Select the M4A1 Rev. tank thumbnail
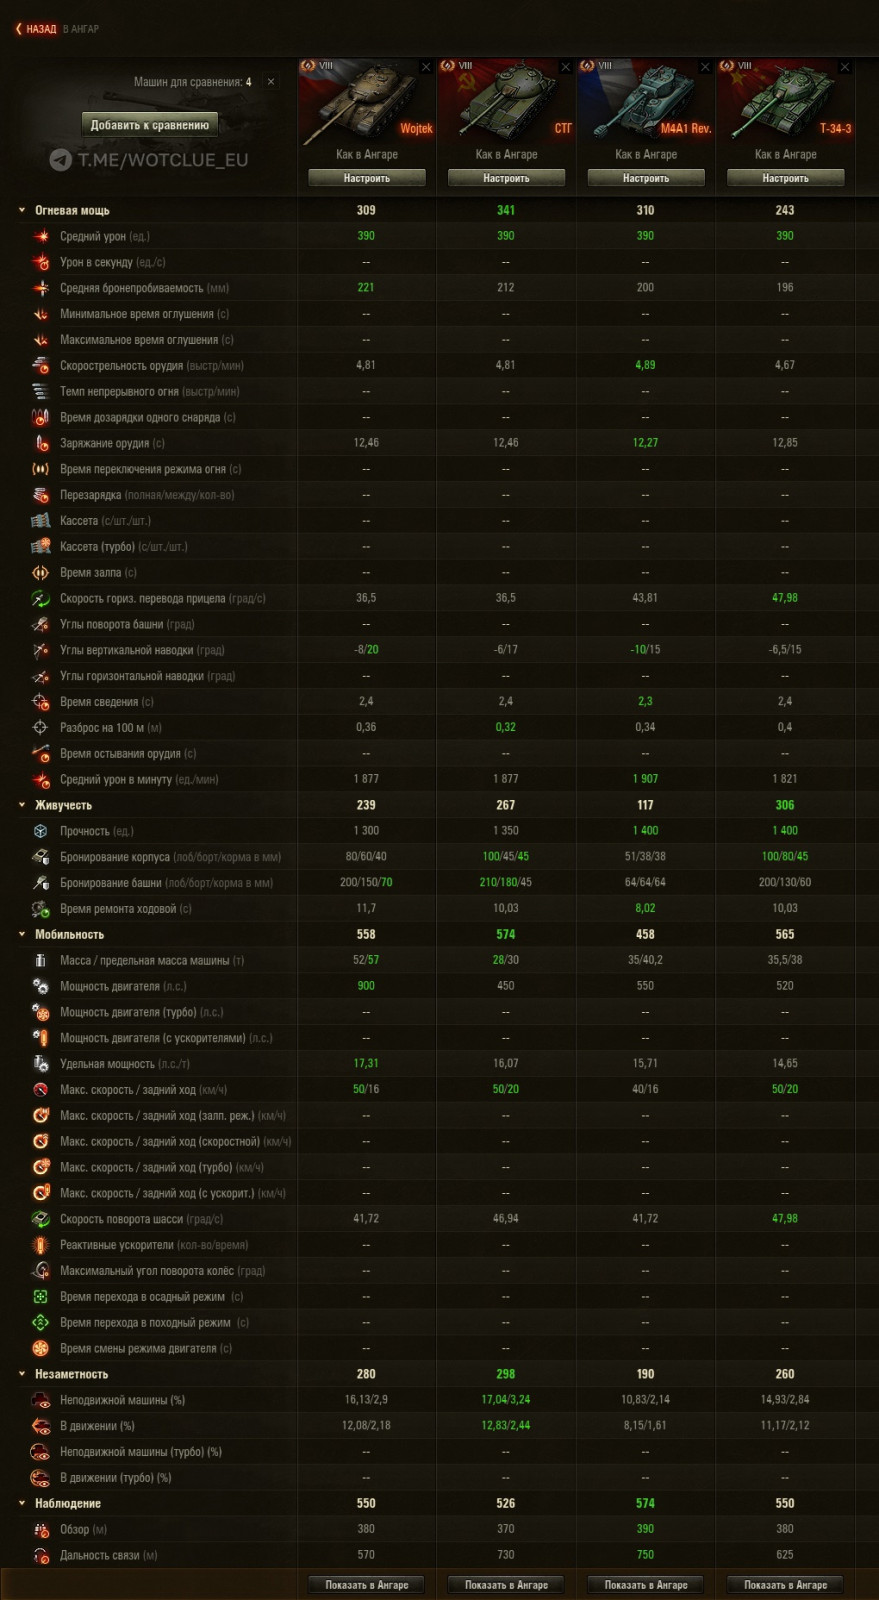 click(x=645, y=102)
